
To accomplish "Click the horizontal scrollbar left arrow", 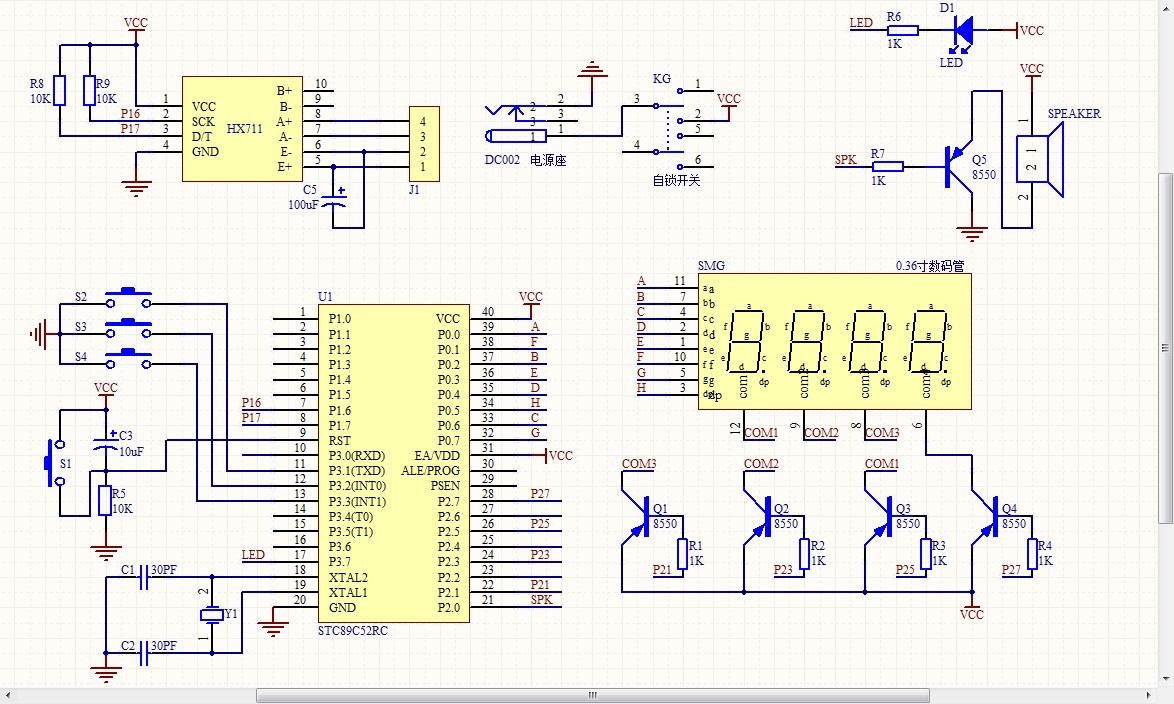I will click(8, 695).
